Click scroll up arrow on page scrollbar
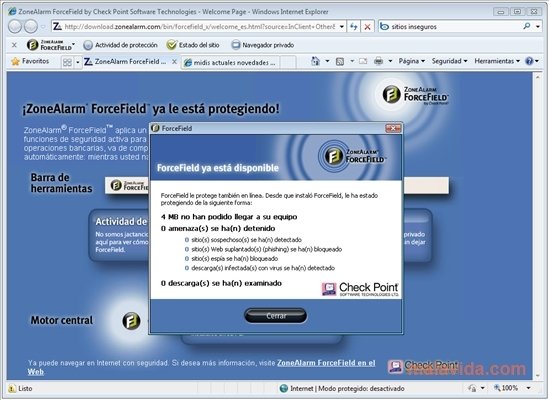This screenshot has height=400, width=549. pos(537,76)
